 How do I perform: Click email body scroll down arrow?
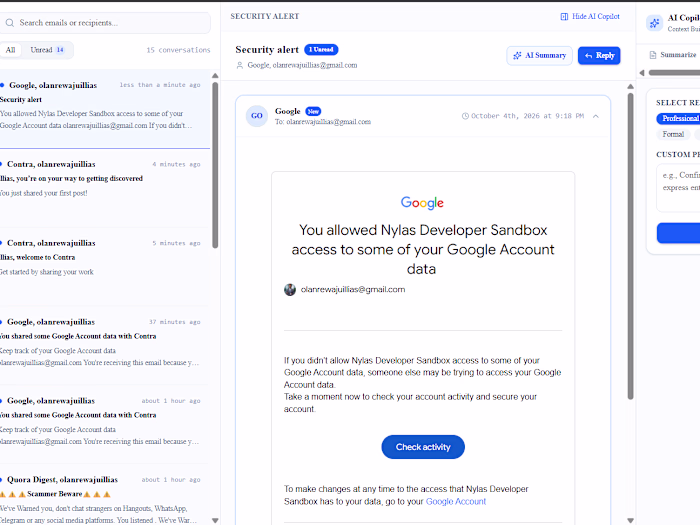[x=630, y=521]
